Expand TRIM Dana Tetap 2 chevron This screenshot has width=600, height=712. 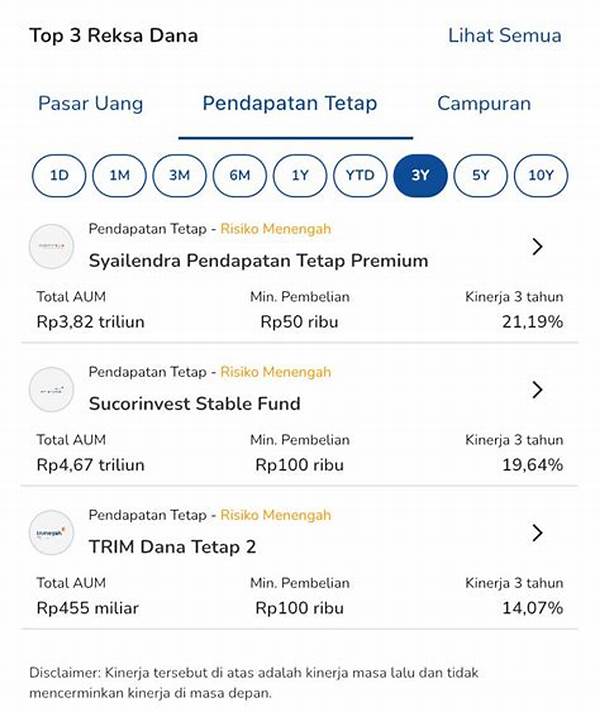tap(537, 533)
